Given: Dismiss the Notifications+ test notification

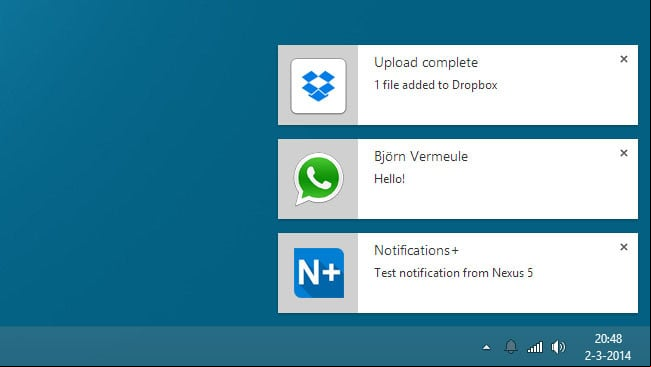Looking at the screenshot, I should pyautogui.click(x=624, y=247).
